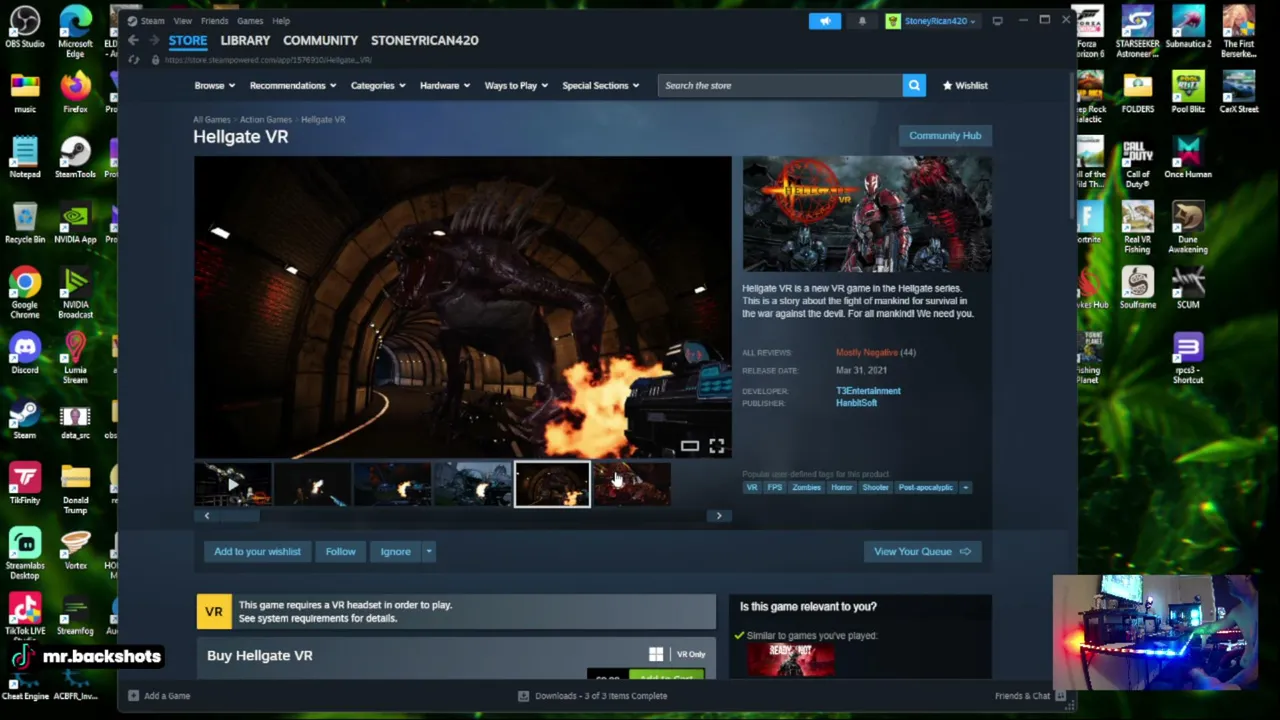This screenshot has width=1280, height=720.
Task: Open Lumia Stream desktop shortcut
Action: tap(75, 358)
